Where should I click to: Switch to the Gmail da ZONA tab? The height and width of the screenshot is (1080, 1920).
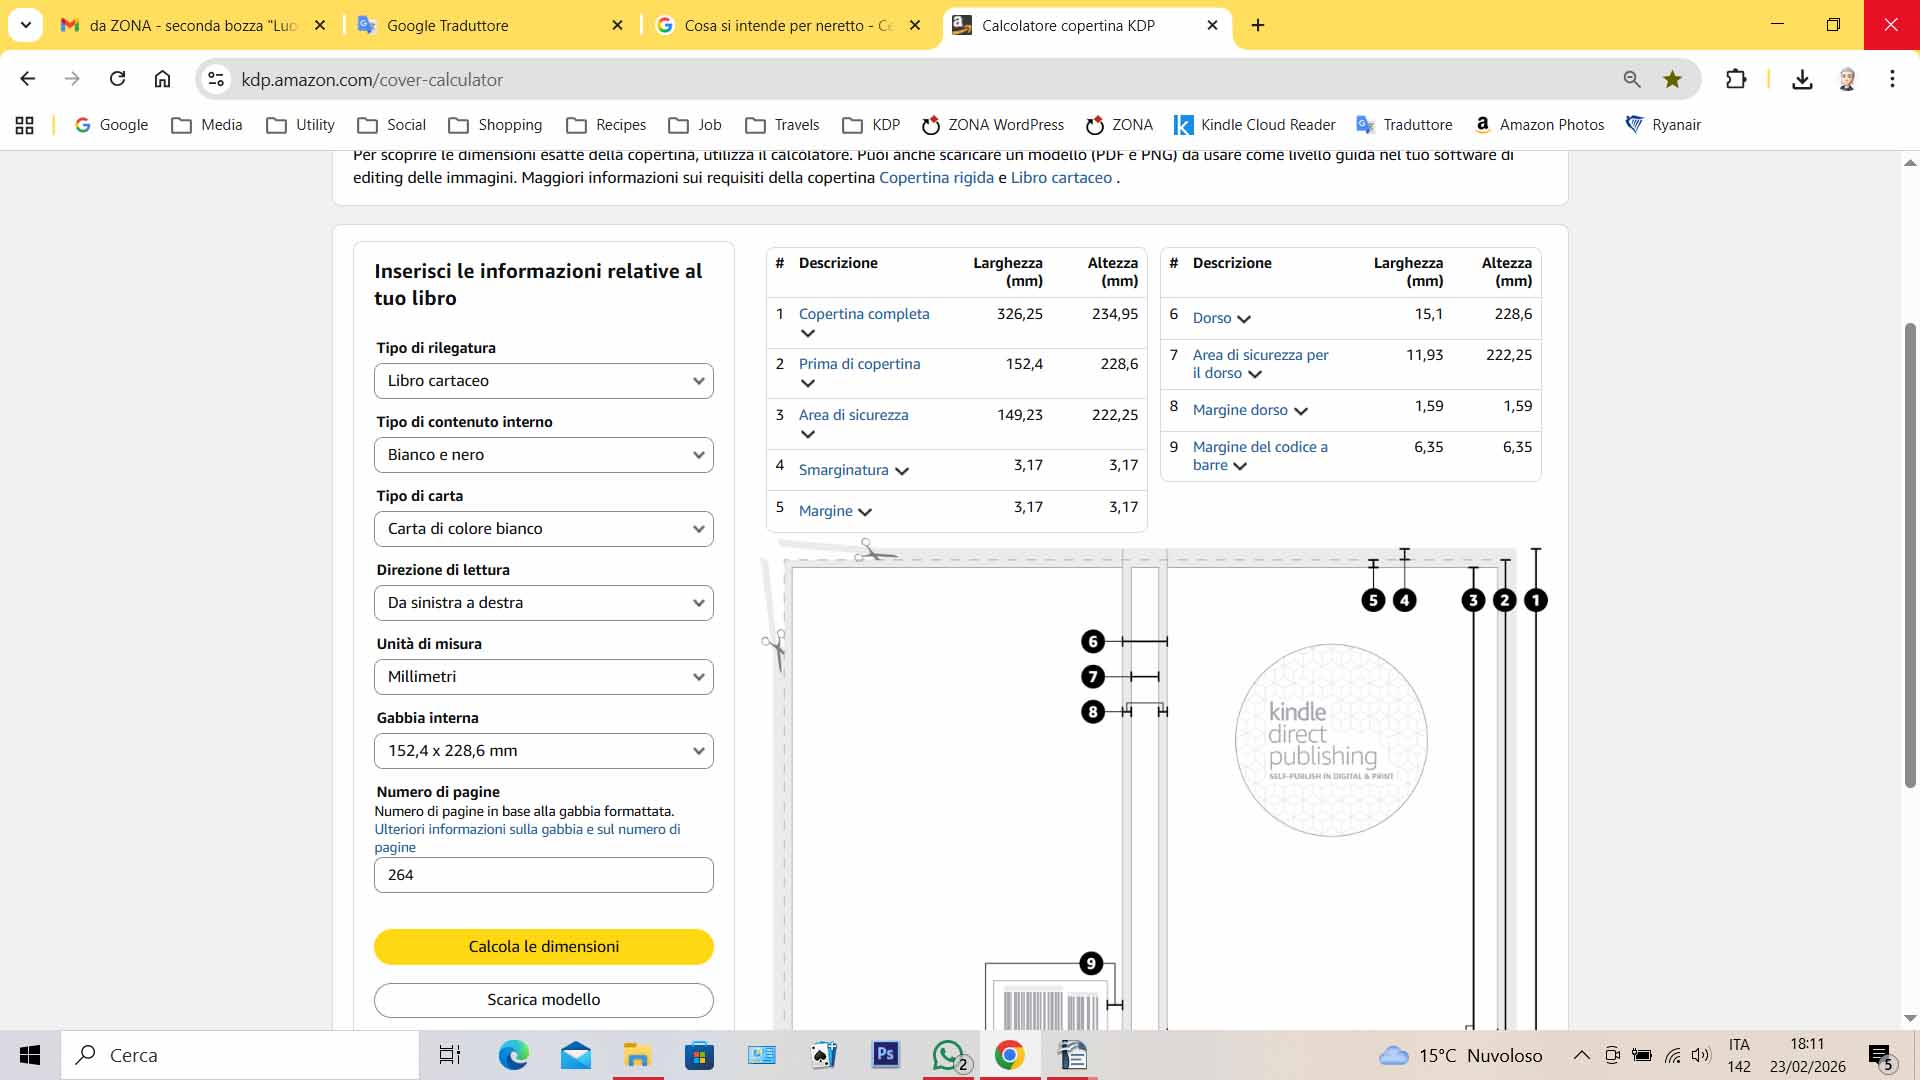[192, 26]
